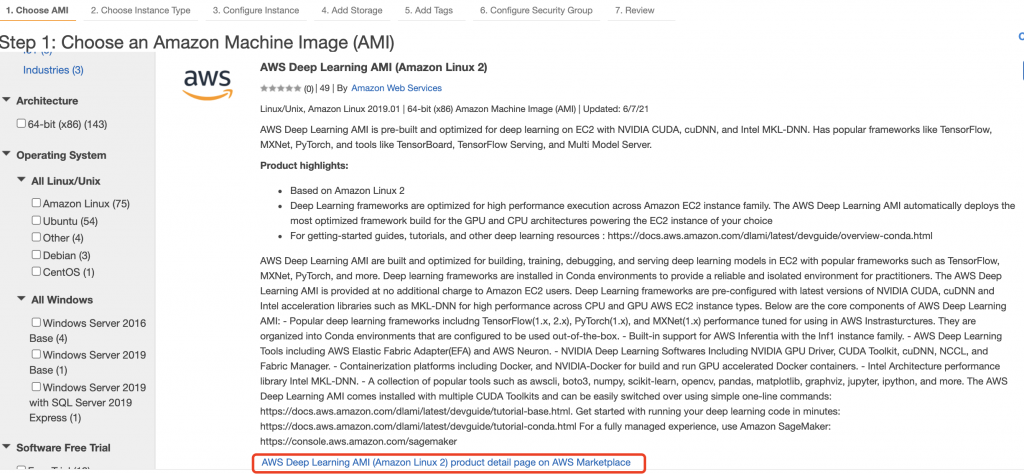Viewport: 1024px width, 474px height.
Task: Click the Product highlights heading
Action: click(304, 166)
